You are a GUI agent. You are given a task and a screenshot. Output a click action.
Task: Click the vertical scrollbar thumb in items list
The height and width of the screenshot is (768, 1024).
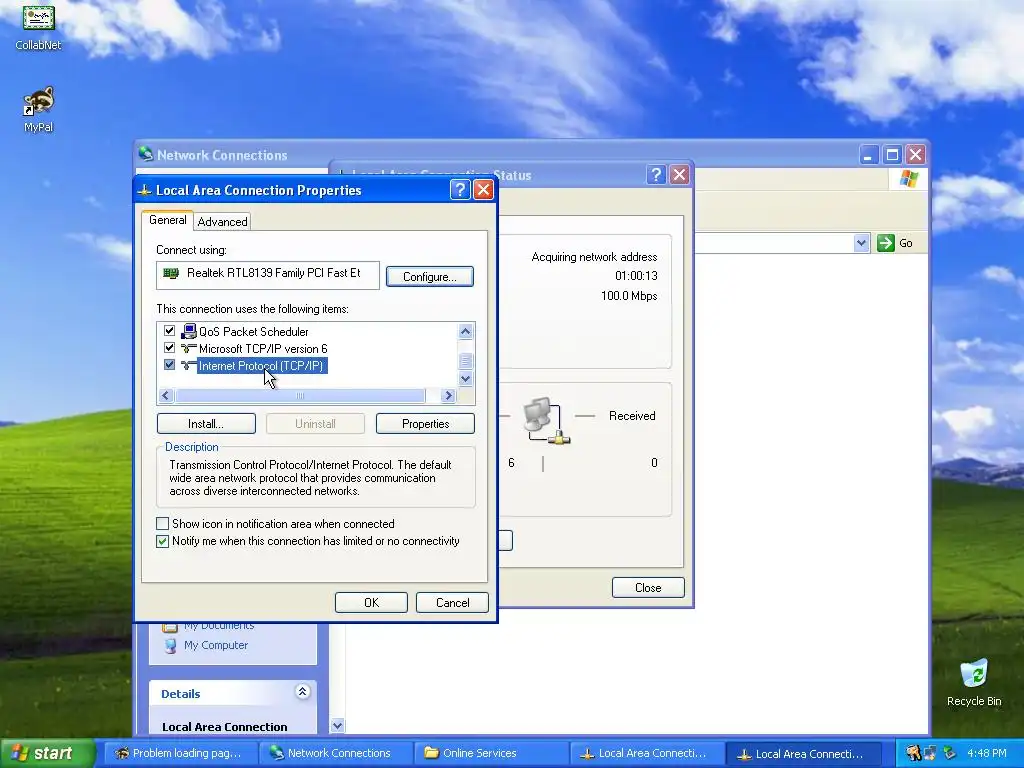[x=466, y=360]
